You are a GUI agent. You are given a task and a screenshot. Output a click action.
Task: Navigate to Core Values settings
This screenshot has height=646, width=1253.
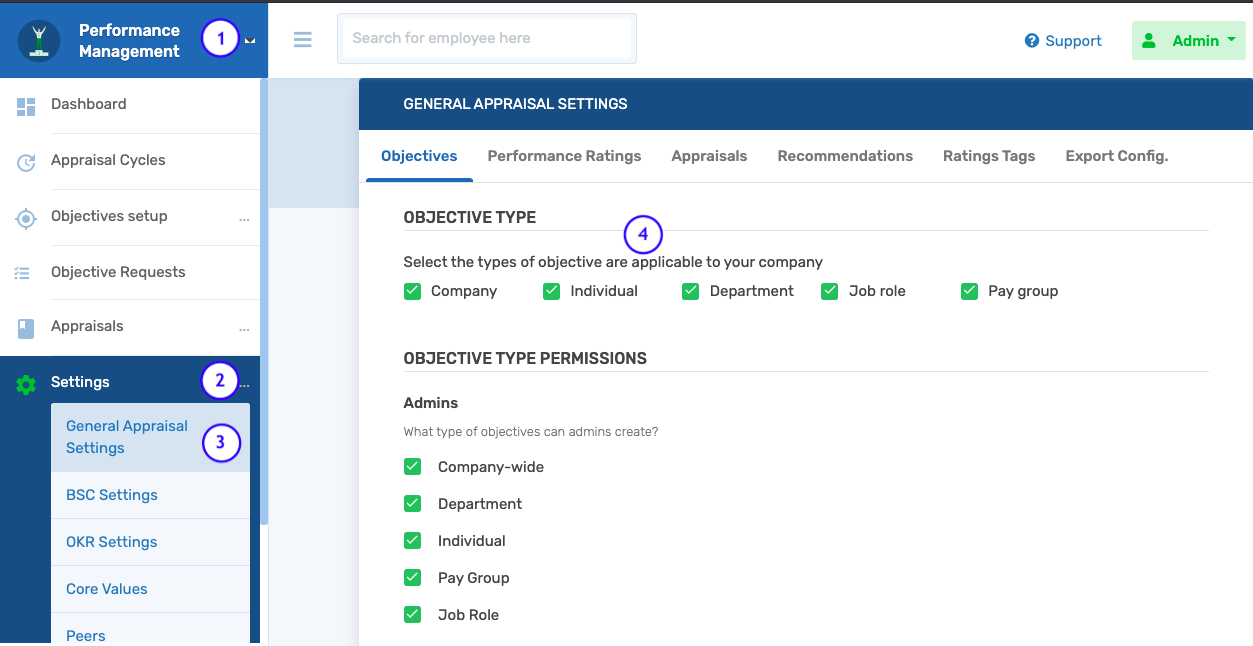pos(106,589)
